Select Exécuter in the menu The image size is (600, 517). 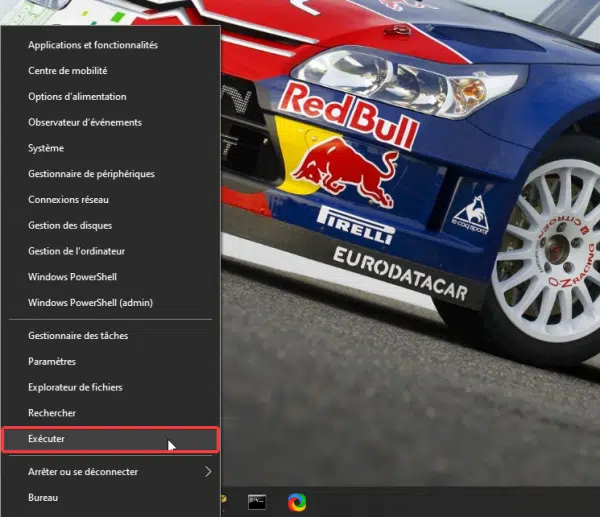111,439
